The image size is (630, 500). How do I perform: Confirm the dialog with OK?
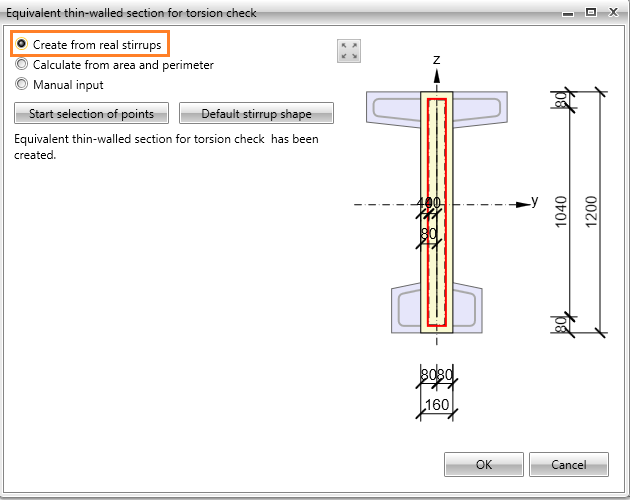pyautogui.click(x=484, y=464)
